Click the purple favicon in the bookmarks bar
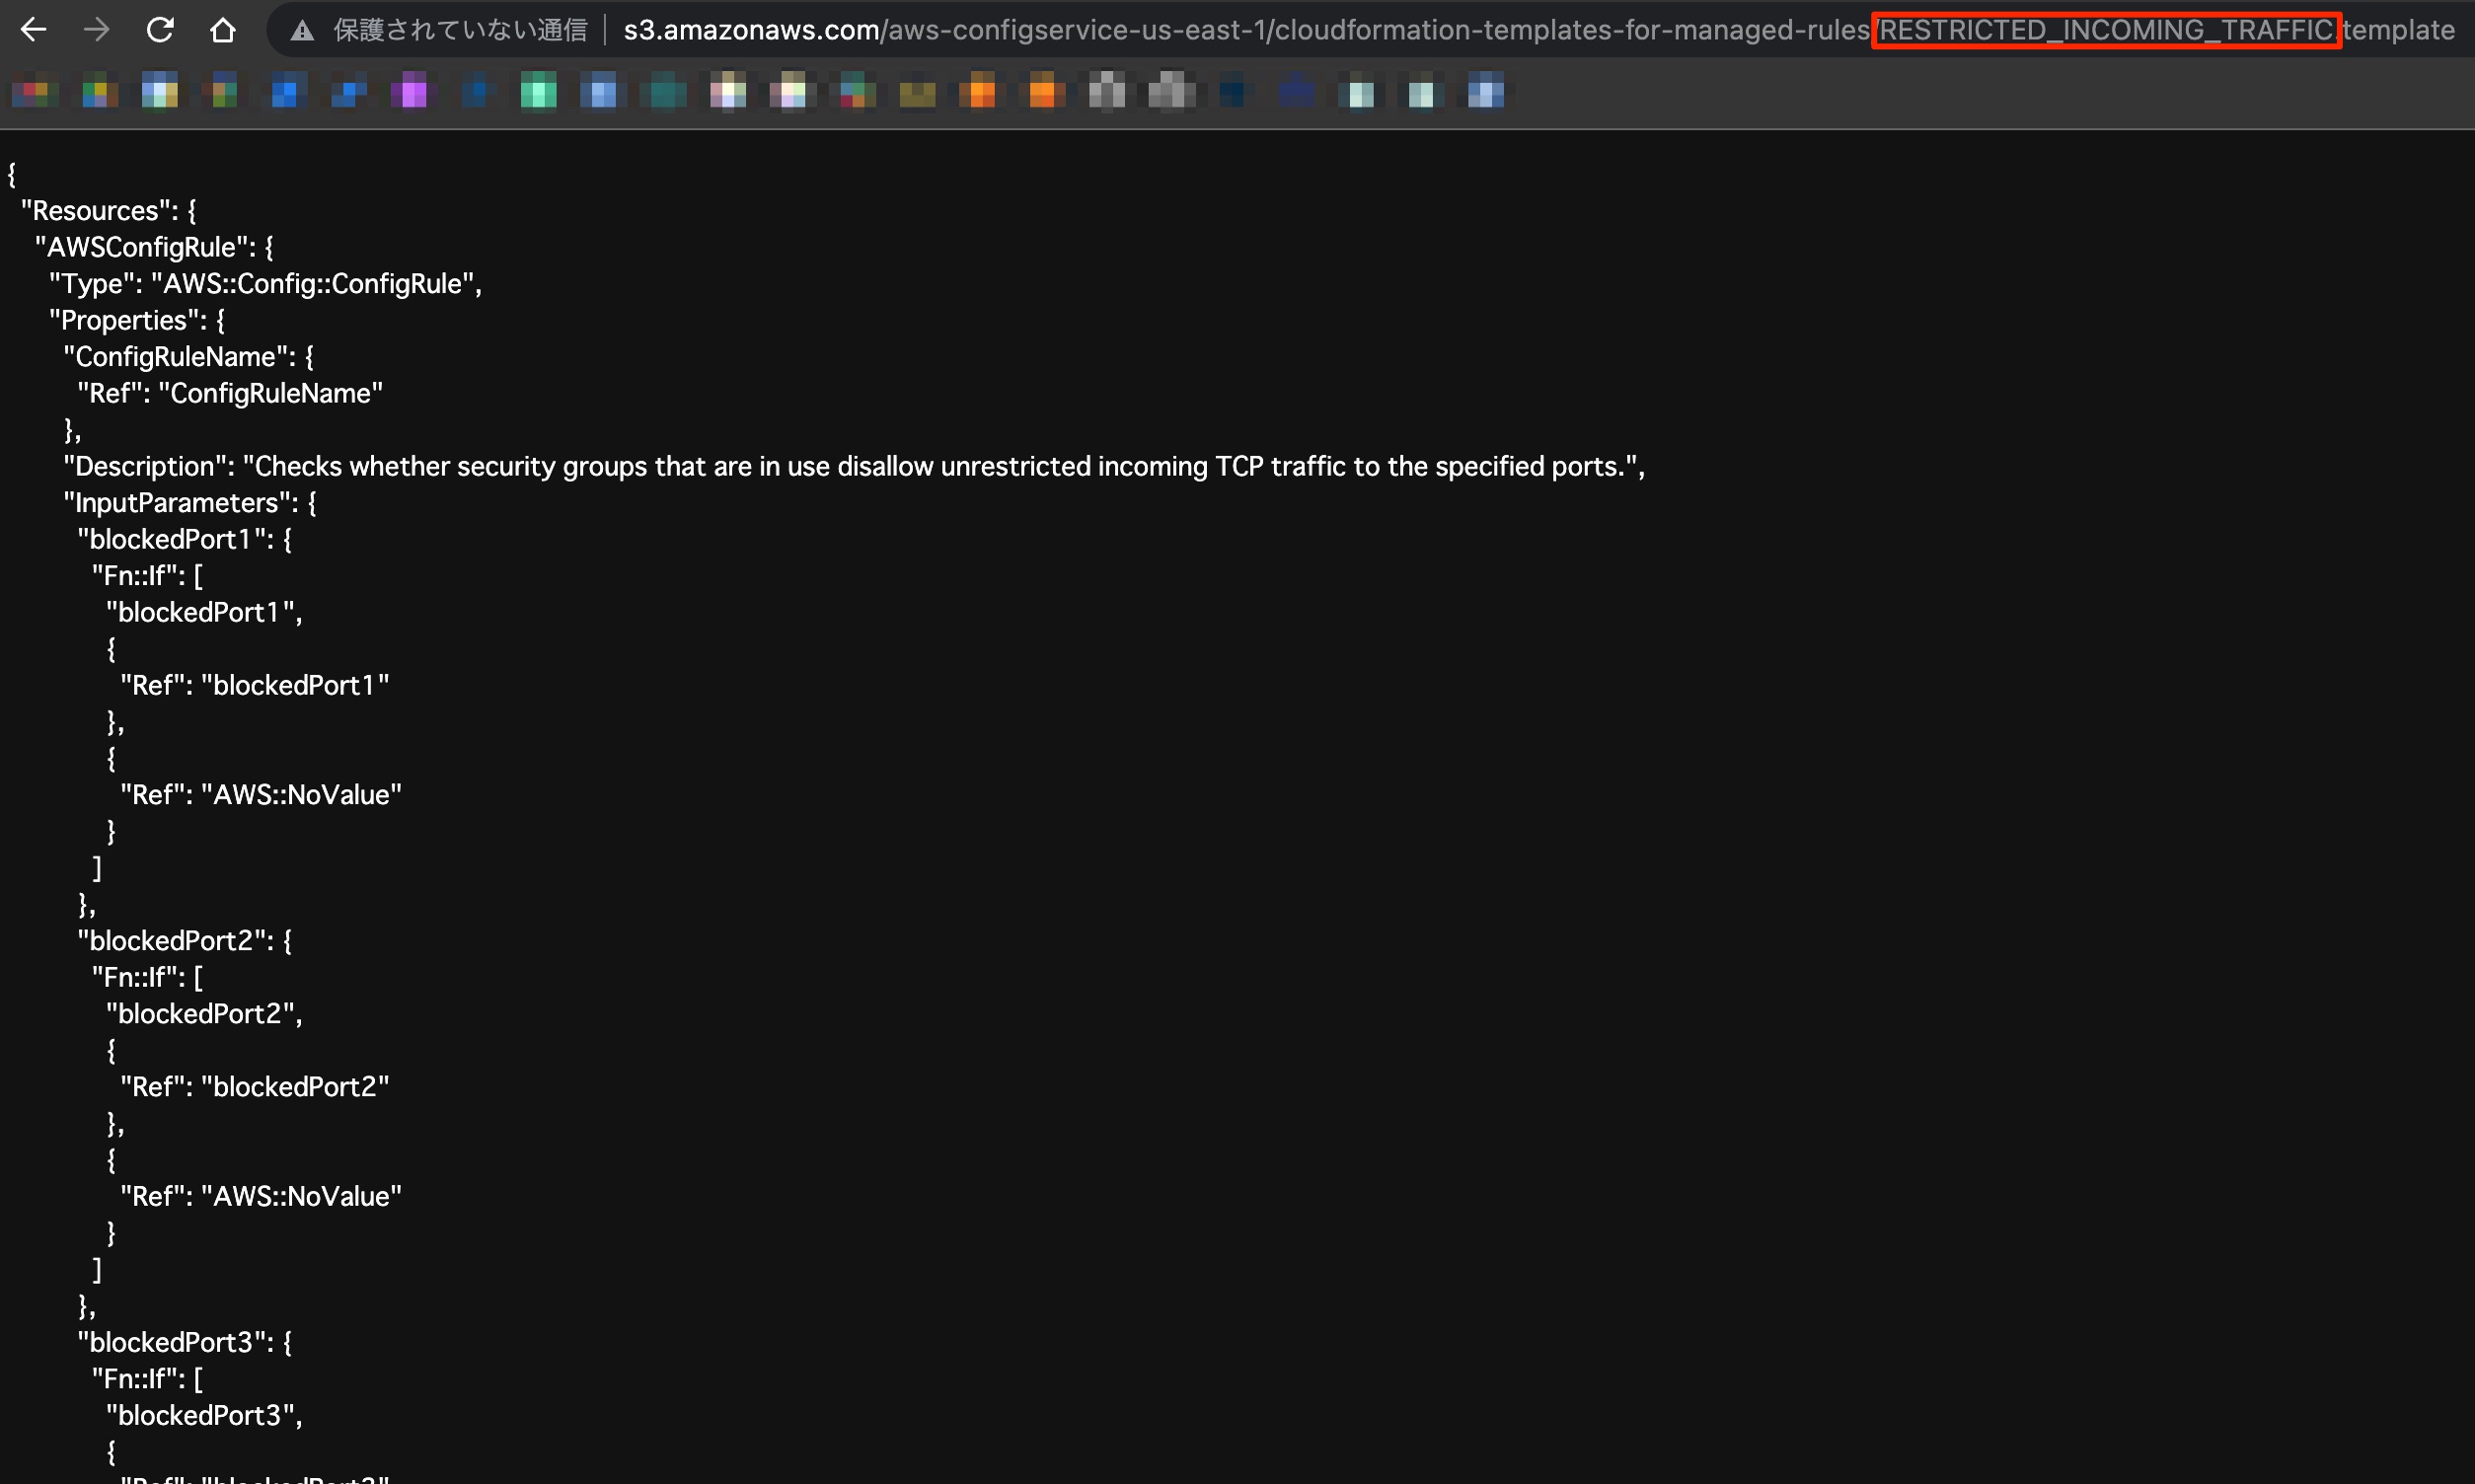 tap(412, 92)
